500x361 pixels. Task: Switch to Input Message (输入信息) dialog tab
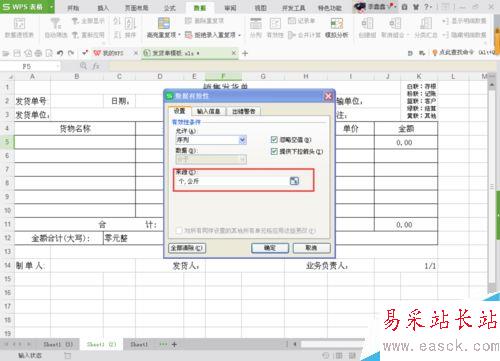pyautogui.click(x=208, y=111)
